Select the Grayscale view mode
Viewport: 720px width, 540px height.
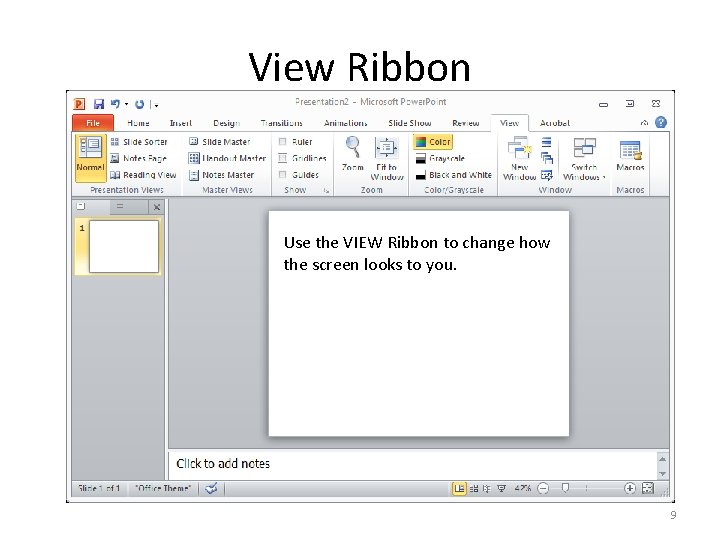(440, 158)
